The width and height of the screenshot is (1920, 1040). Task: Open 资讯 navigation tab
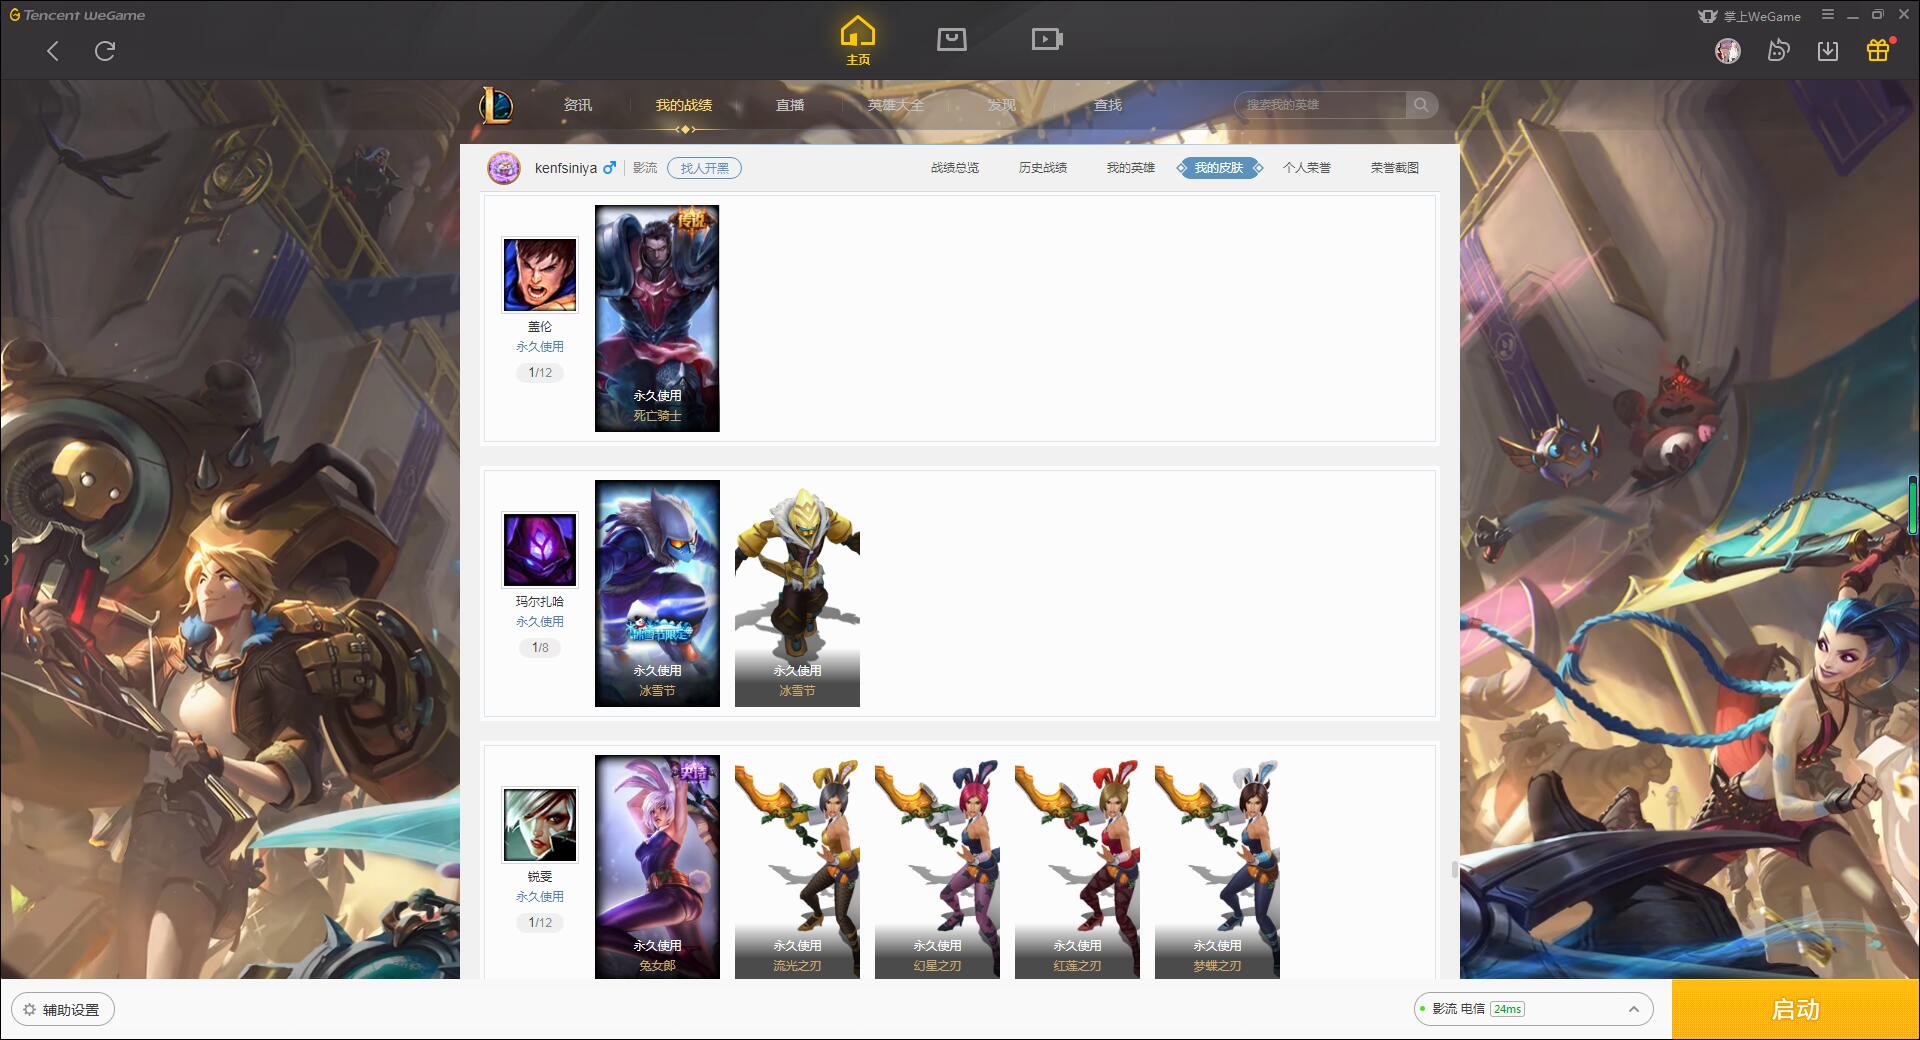coord(578,105)
